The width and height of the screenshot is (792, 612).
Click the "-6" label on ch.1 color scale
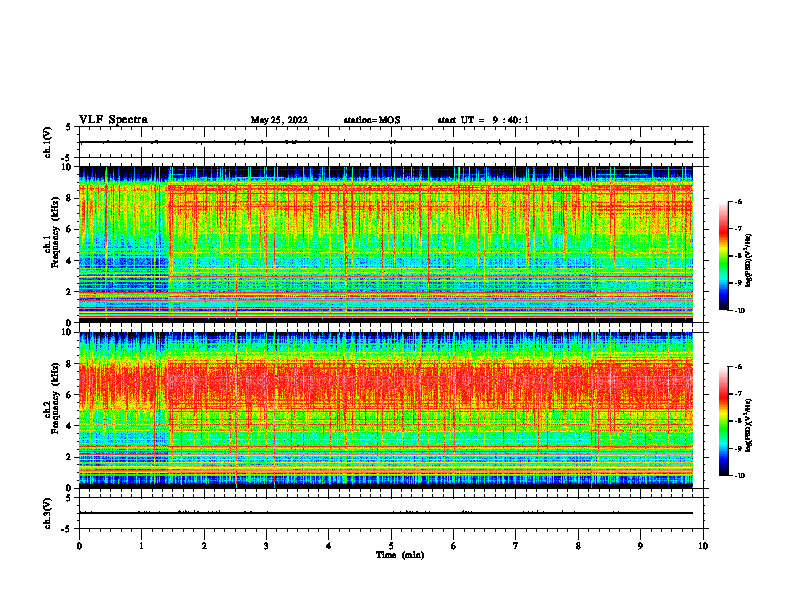click(x=738, y=201)
